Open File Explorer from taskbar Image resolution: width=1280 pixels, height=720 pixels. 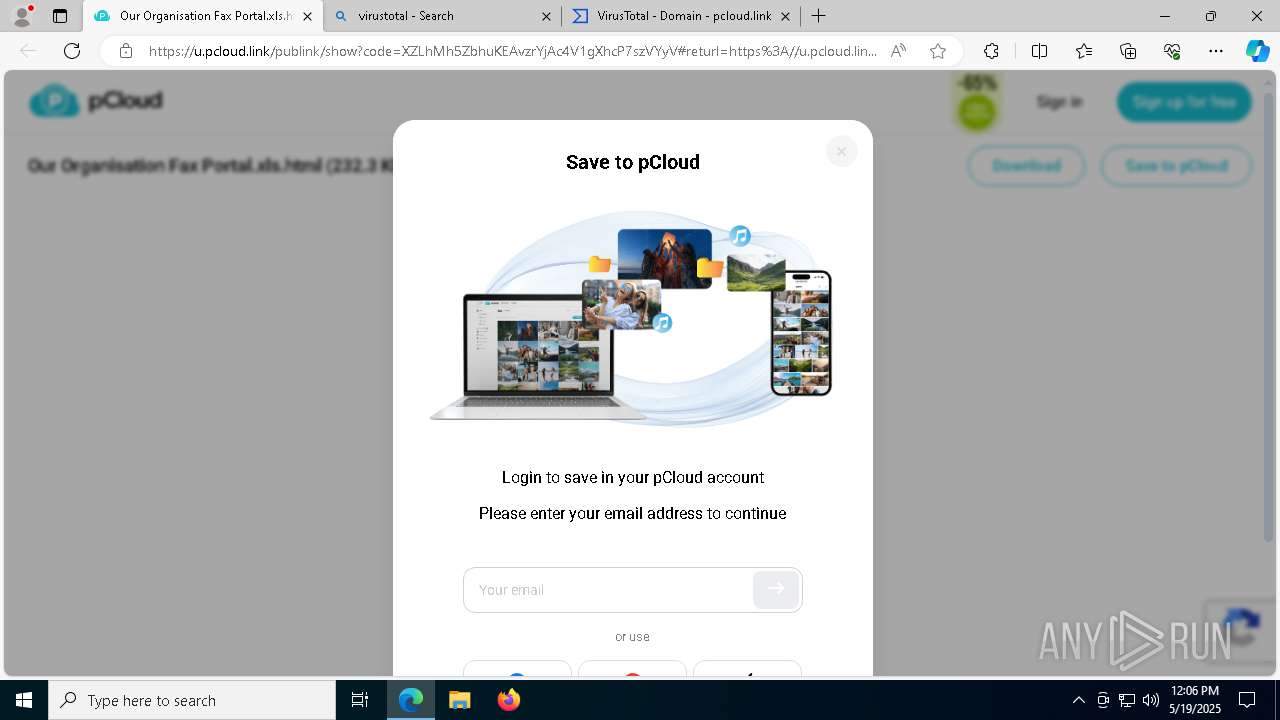click(460, 700)
